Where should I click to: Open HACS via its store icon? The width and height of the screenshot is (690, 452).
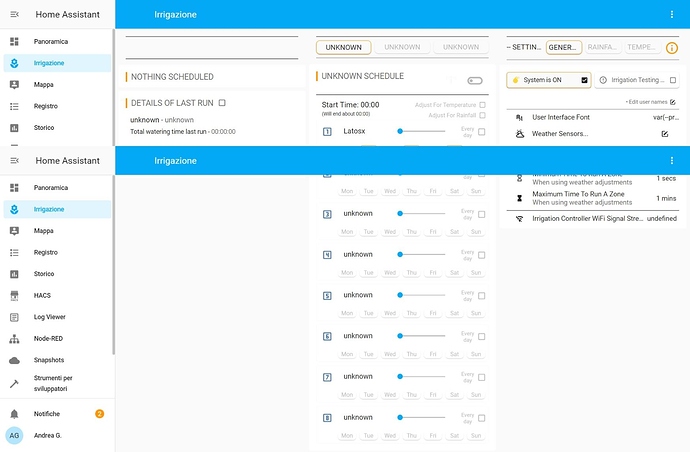pos(14,295)
